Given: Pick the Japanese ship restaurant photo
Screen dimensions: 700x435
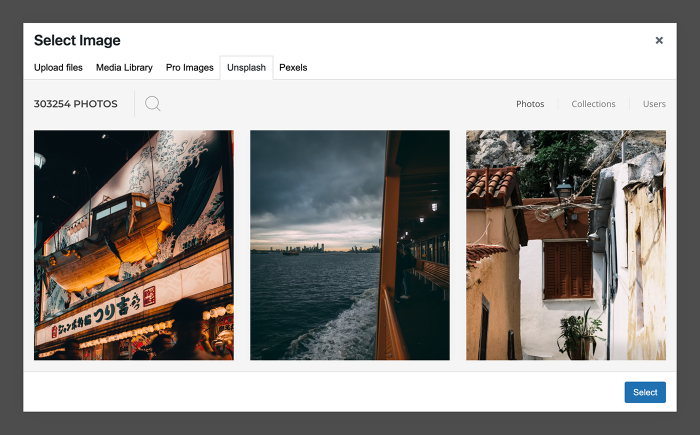Looking at the screenshot, I should point(134,245).
